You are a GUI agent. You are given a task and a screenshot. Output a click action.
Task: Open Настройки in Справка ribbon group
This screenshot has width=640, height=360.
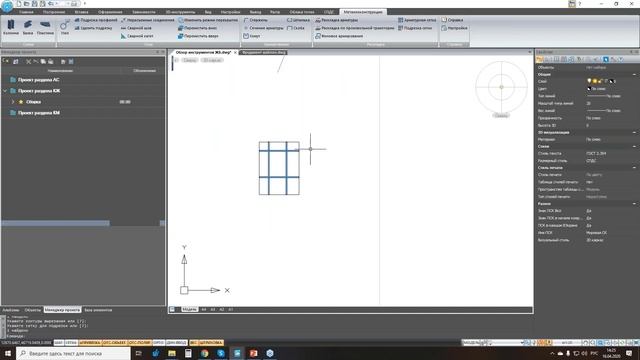pyautogui.click(x=454, y=28)
